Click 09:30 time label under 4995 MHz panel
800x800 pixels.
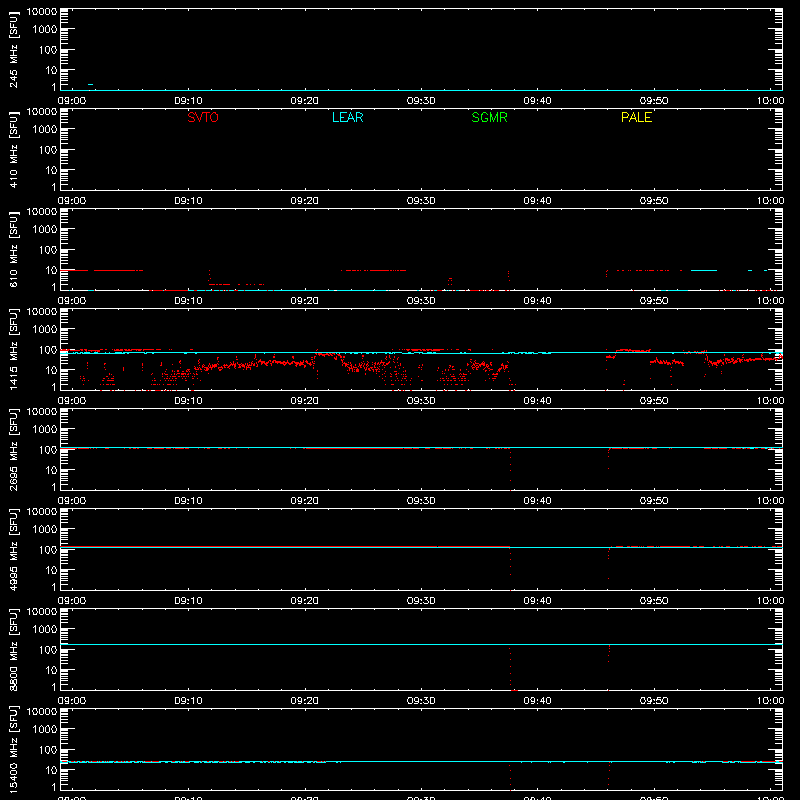coord(421,601)
